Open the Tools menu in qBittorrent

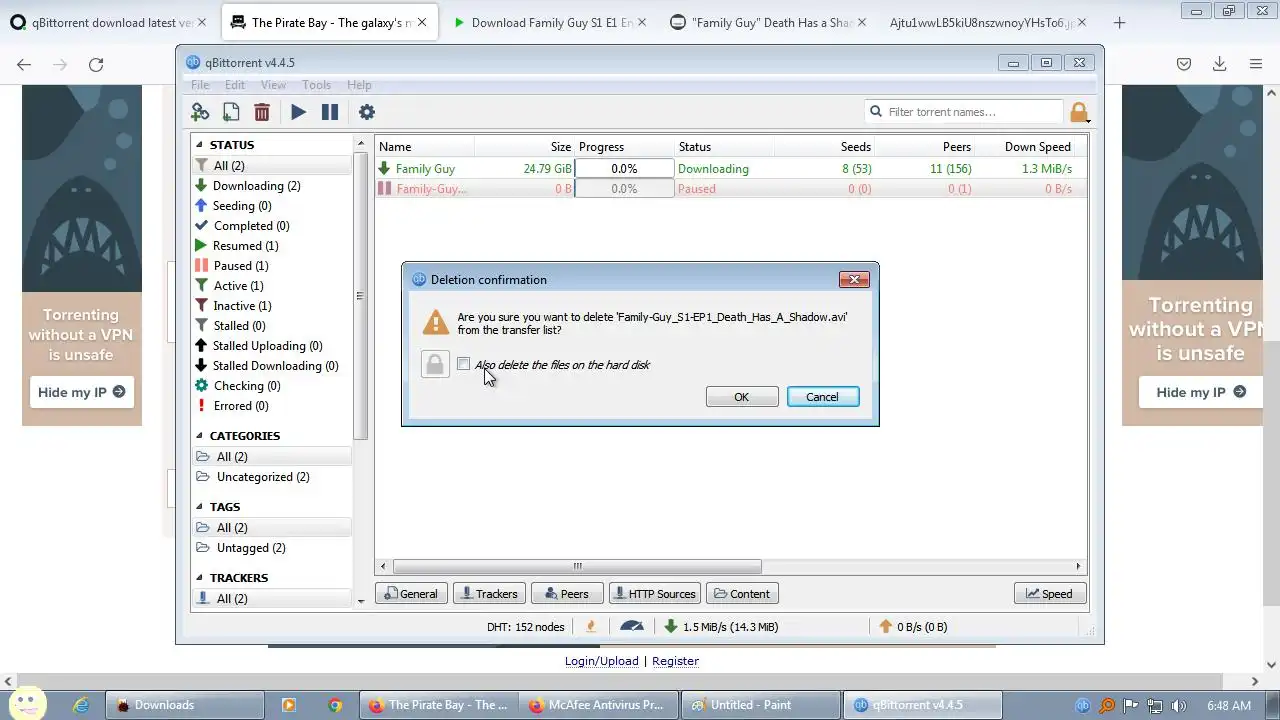[x=316, y=85]
